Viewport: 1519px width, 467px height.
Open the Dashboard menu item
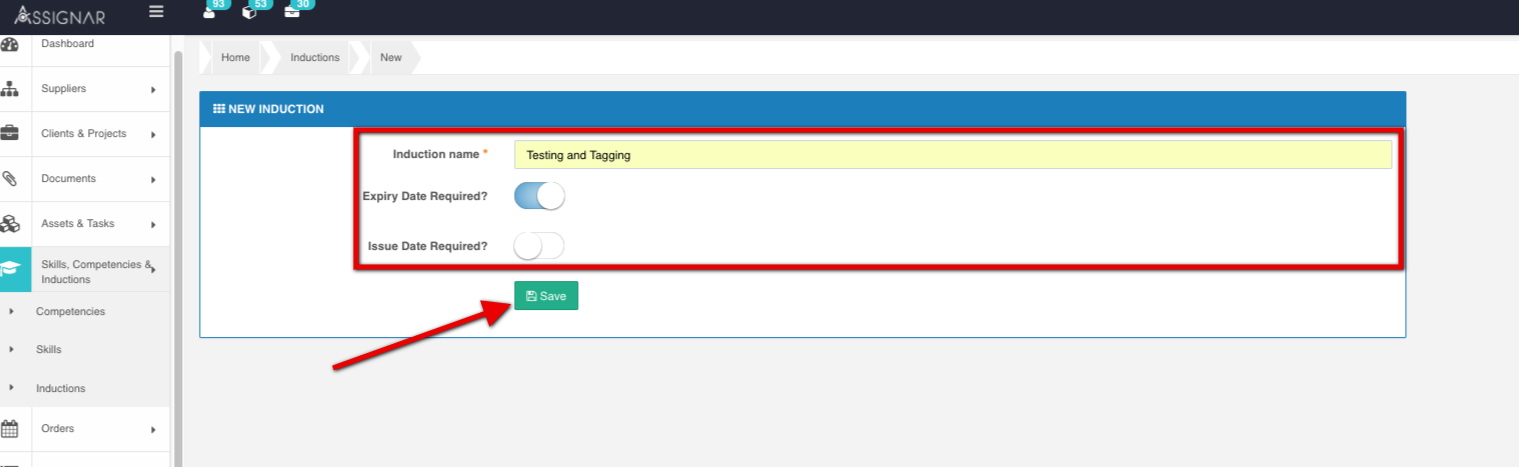[x=68, y=44]
